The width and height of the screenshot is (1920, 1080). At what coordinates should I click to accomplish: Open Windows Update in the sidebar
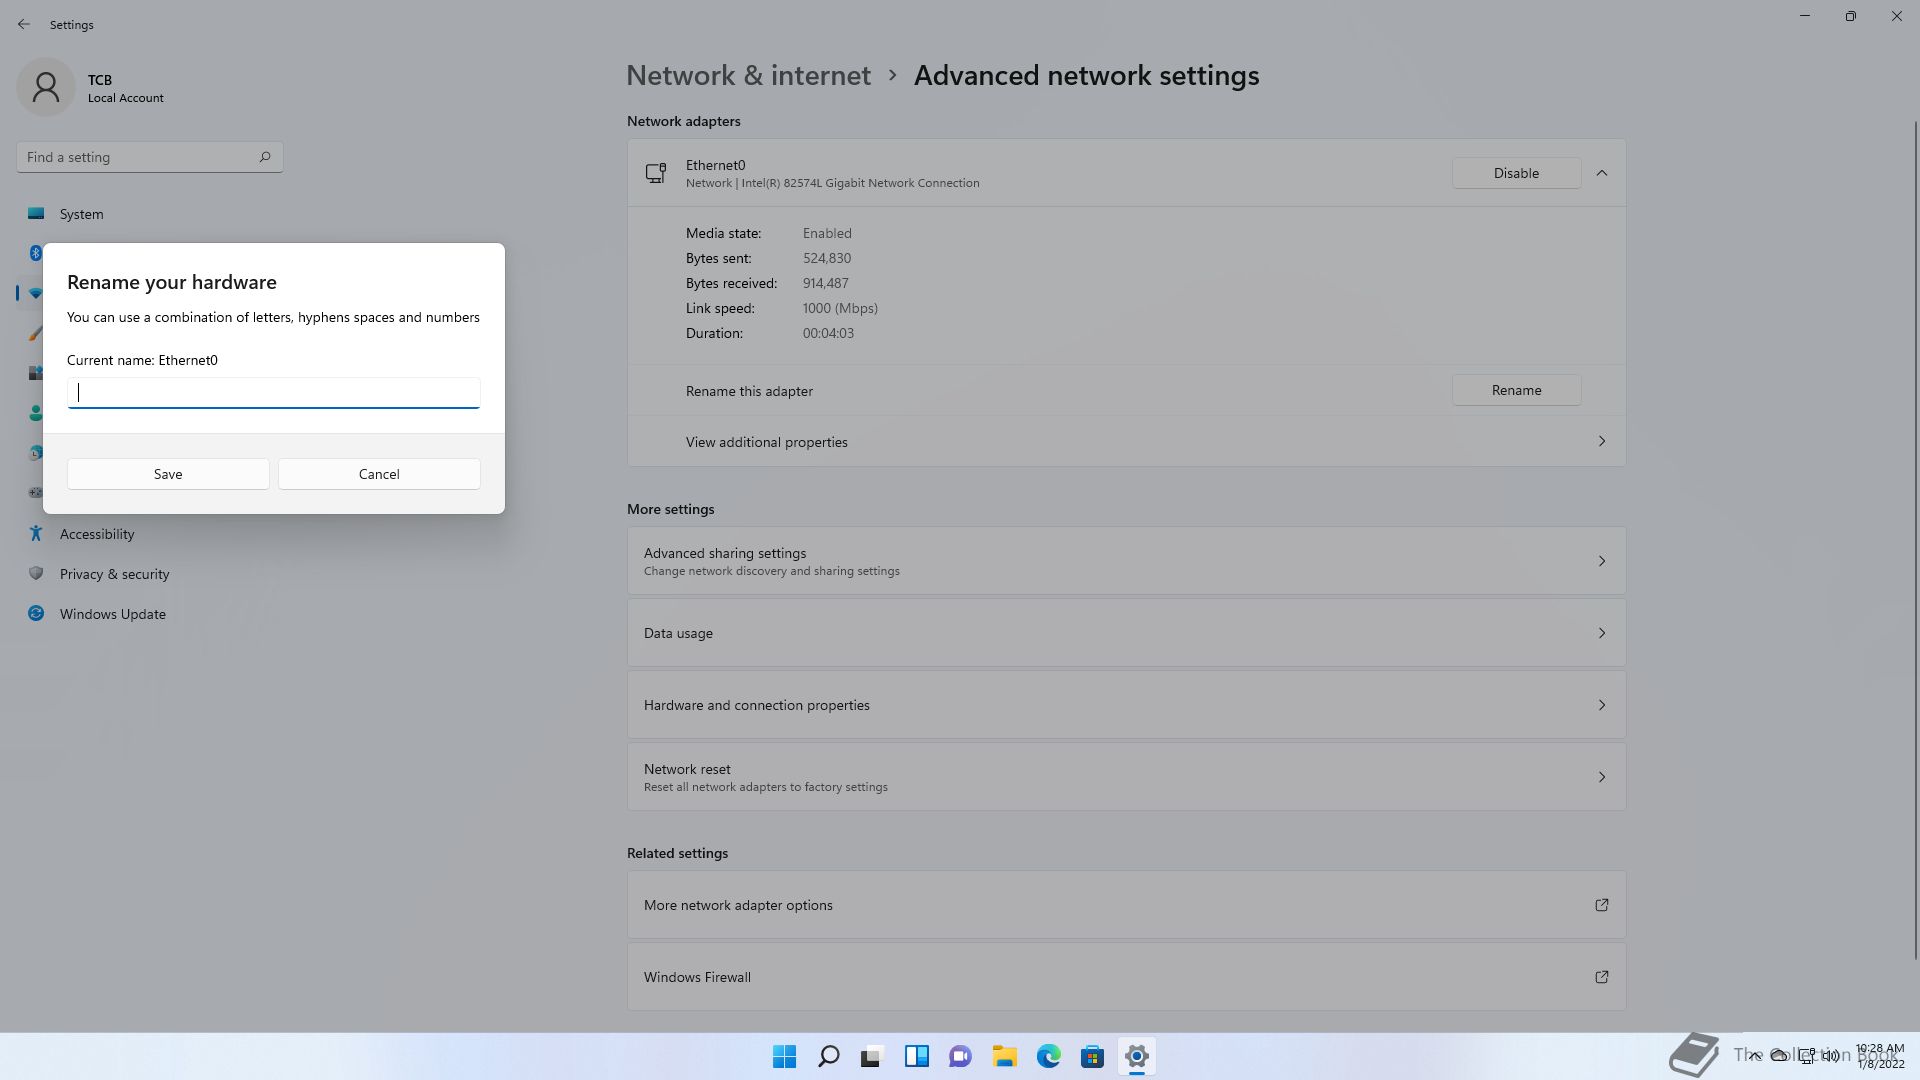[150, 614]
